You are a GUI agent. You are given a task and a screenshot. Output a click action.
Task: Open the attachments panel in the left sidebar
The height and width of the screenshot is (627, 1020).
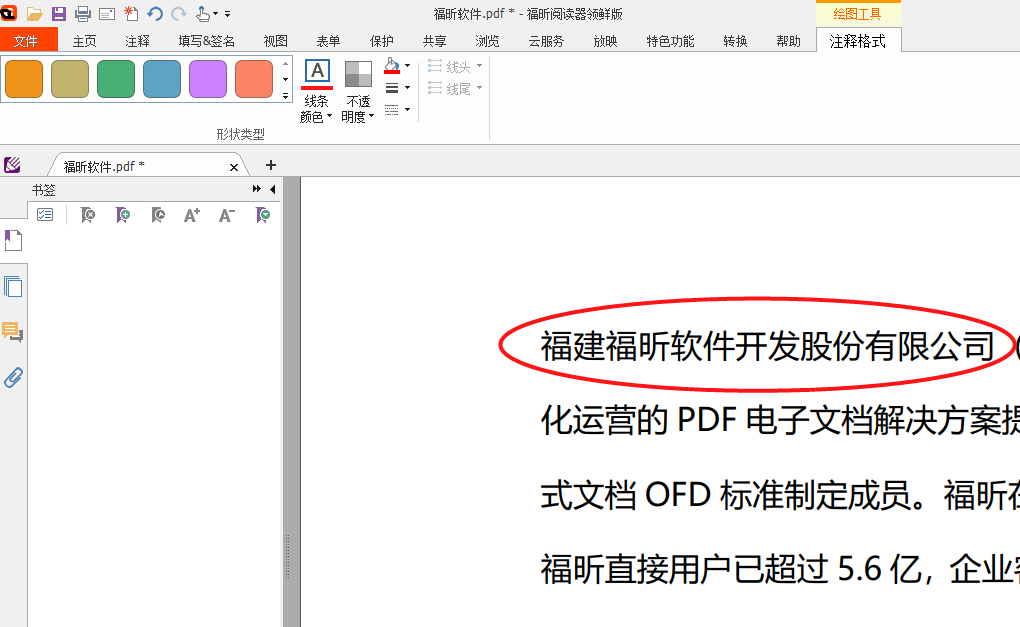point(14,378)
